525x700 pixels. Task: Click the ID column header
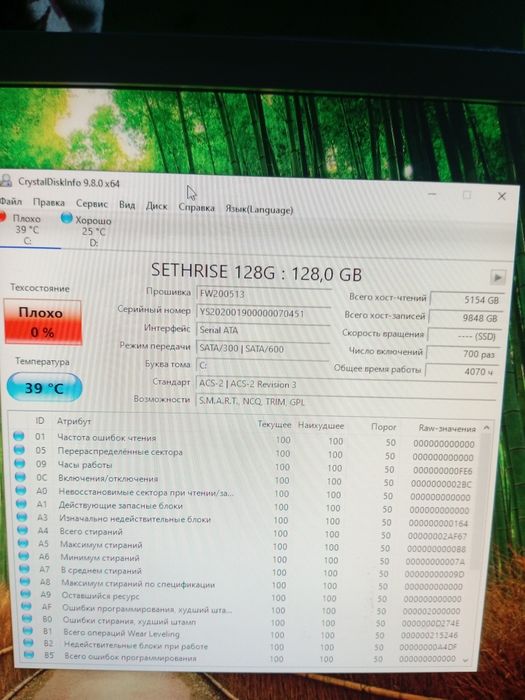40,421
